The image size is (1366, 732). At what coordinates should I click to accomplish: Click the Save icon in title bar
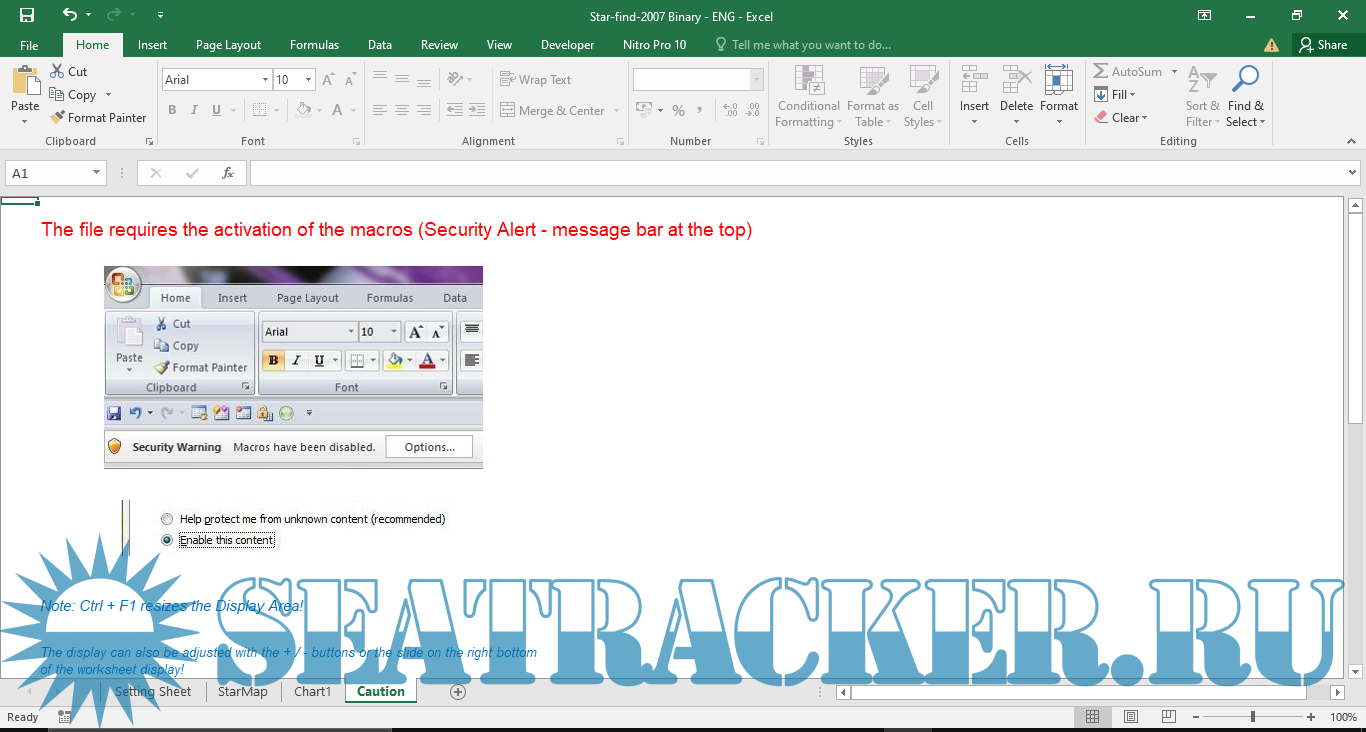27,15
